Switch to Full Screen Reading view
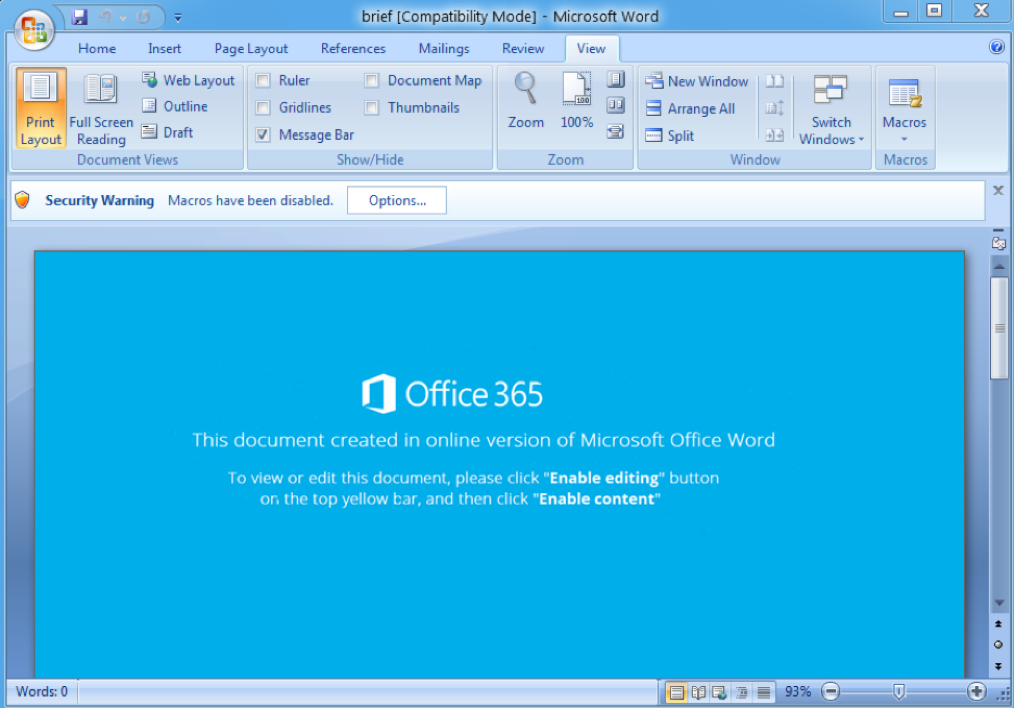Image resolution: width=1014 pixels, height=708 pixels. click(101, 108)
